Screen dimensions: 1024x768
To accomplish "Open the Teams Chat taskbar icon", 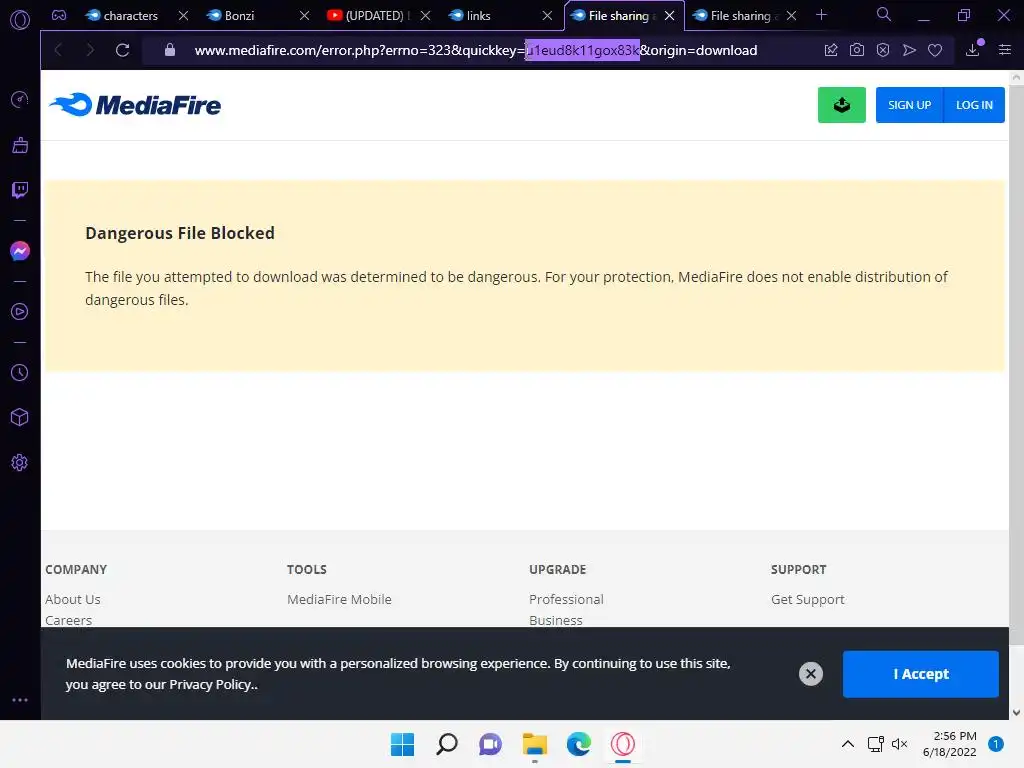I will (x=490, y=744).
